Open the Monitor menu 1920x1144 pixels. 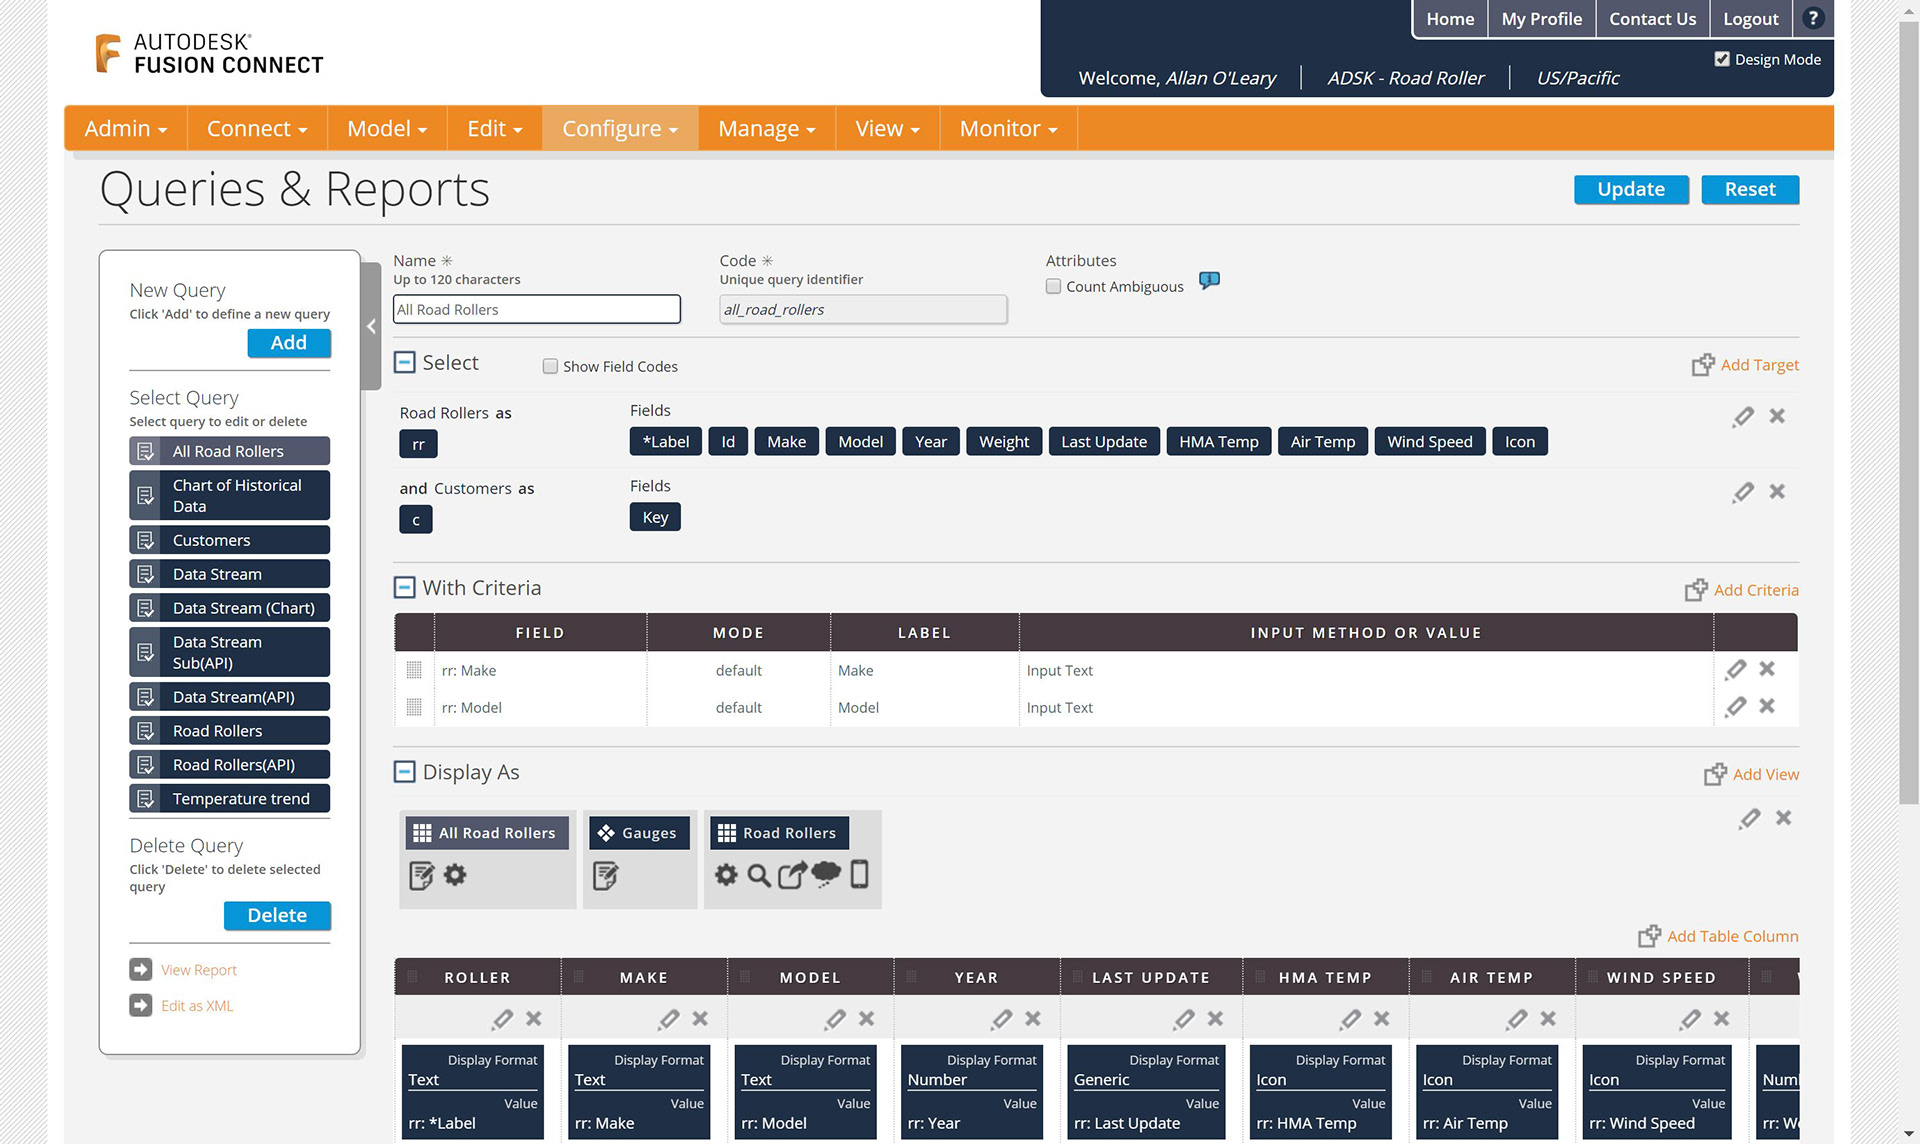1007,128
